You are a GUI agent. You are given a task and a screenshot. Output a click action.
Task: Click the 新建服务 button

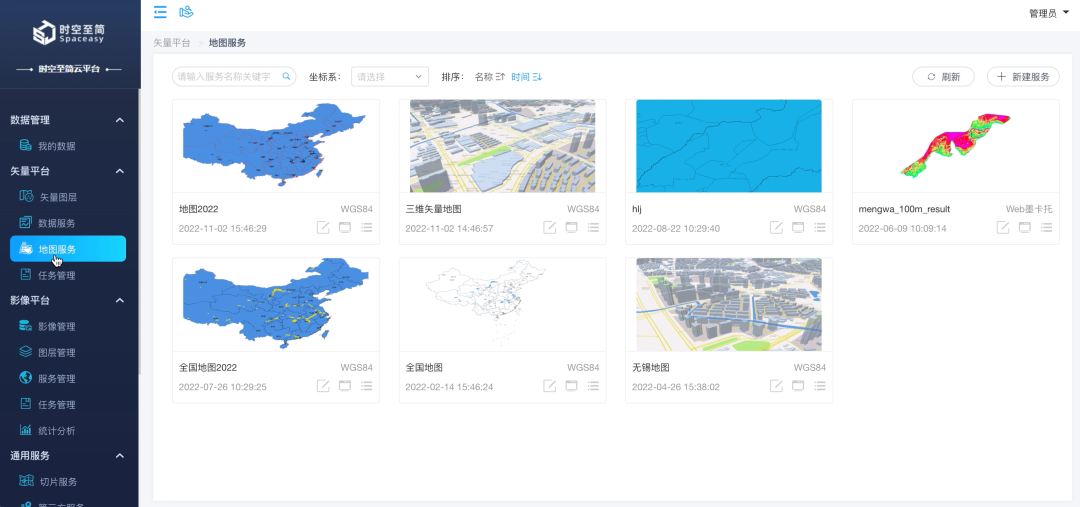point(1023,76)
